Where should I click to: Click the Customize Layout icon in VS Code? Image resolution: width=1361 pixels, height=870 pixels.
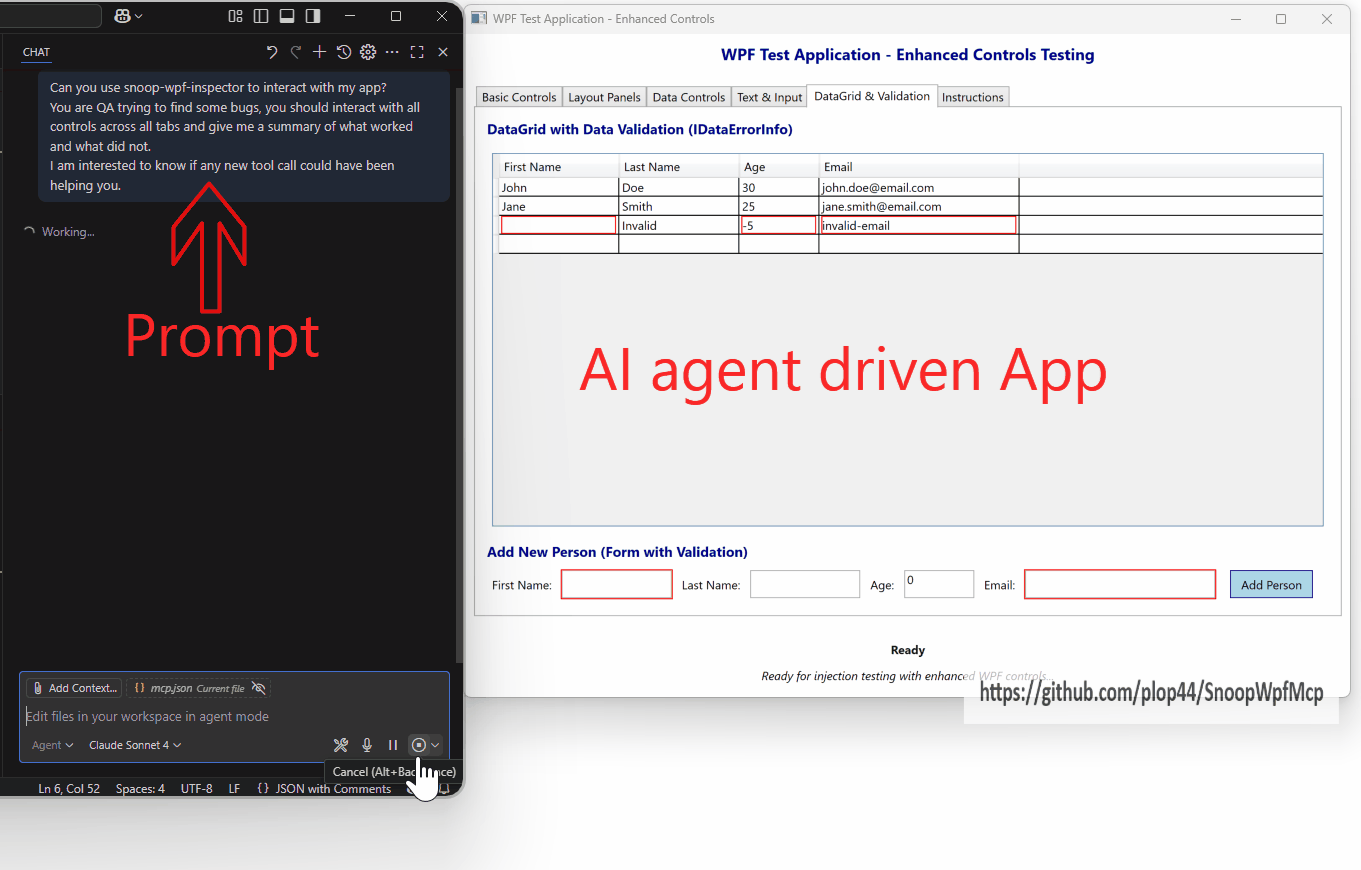tap(236, 16)
